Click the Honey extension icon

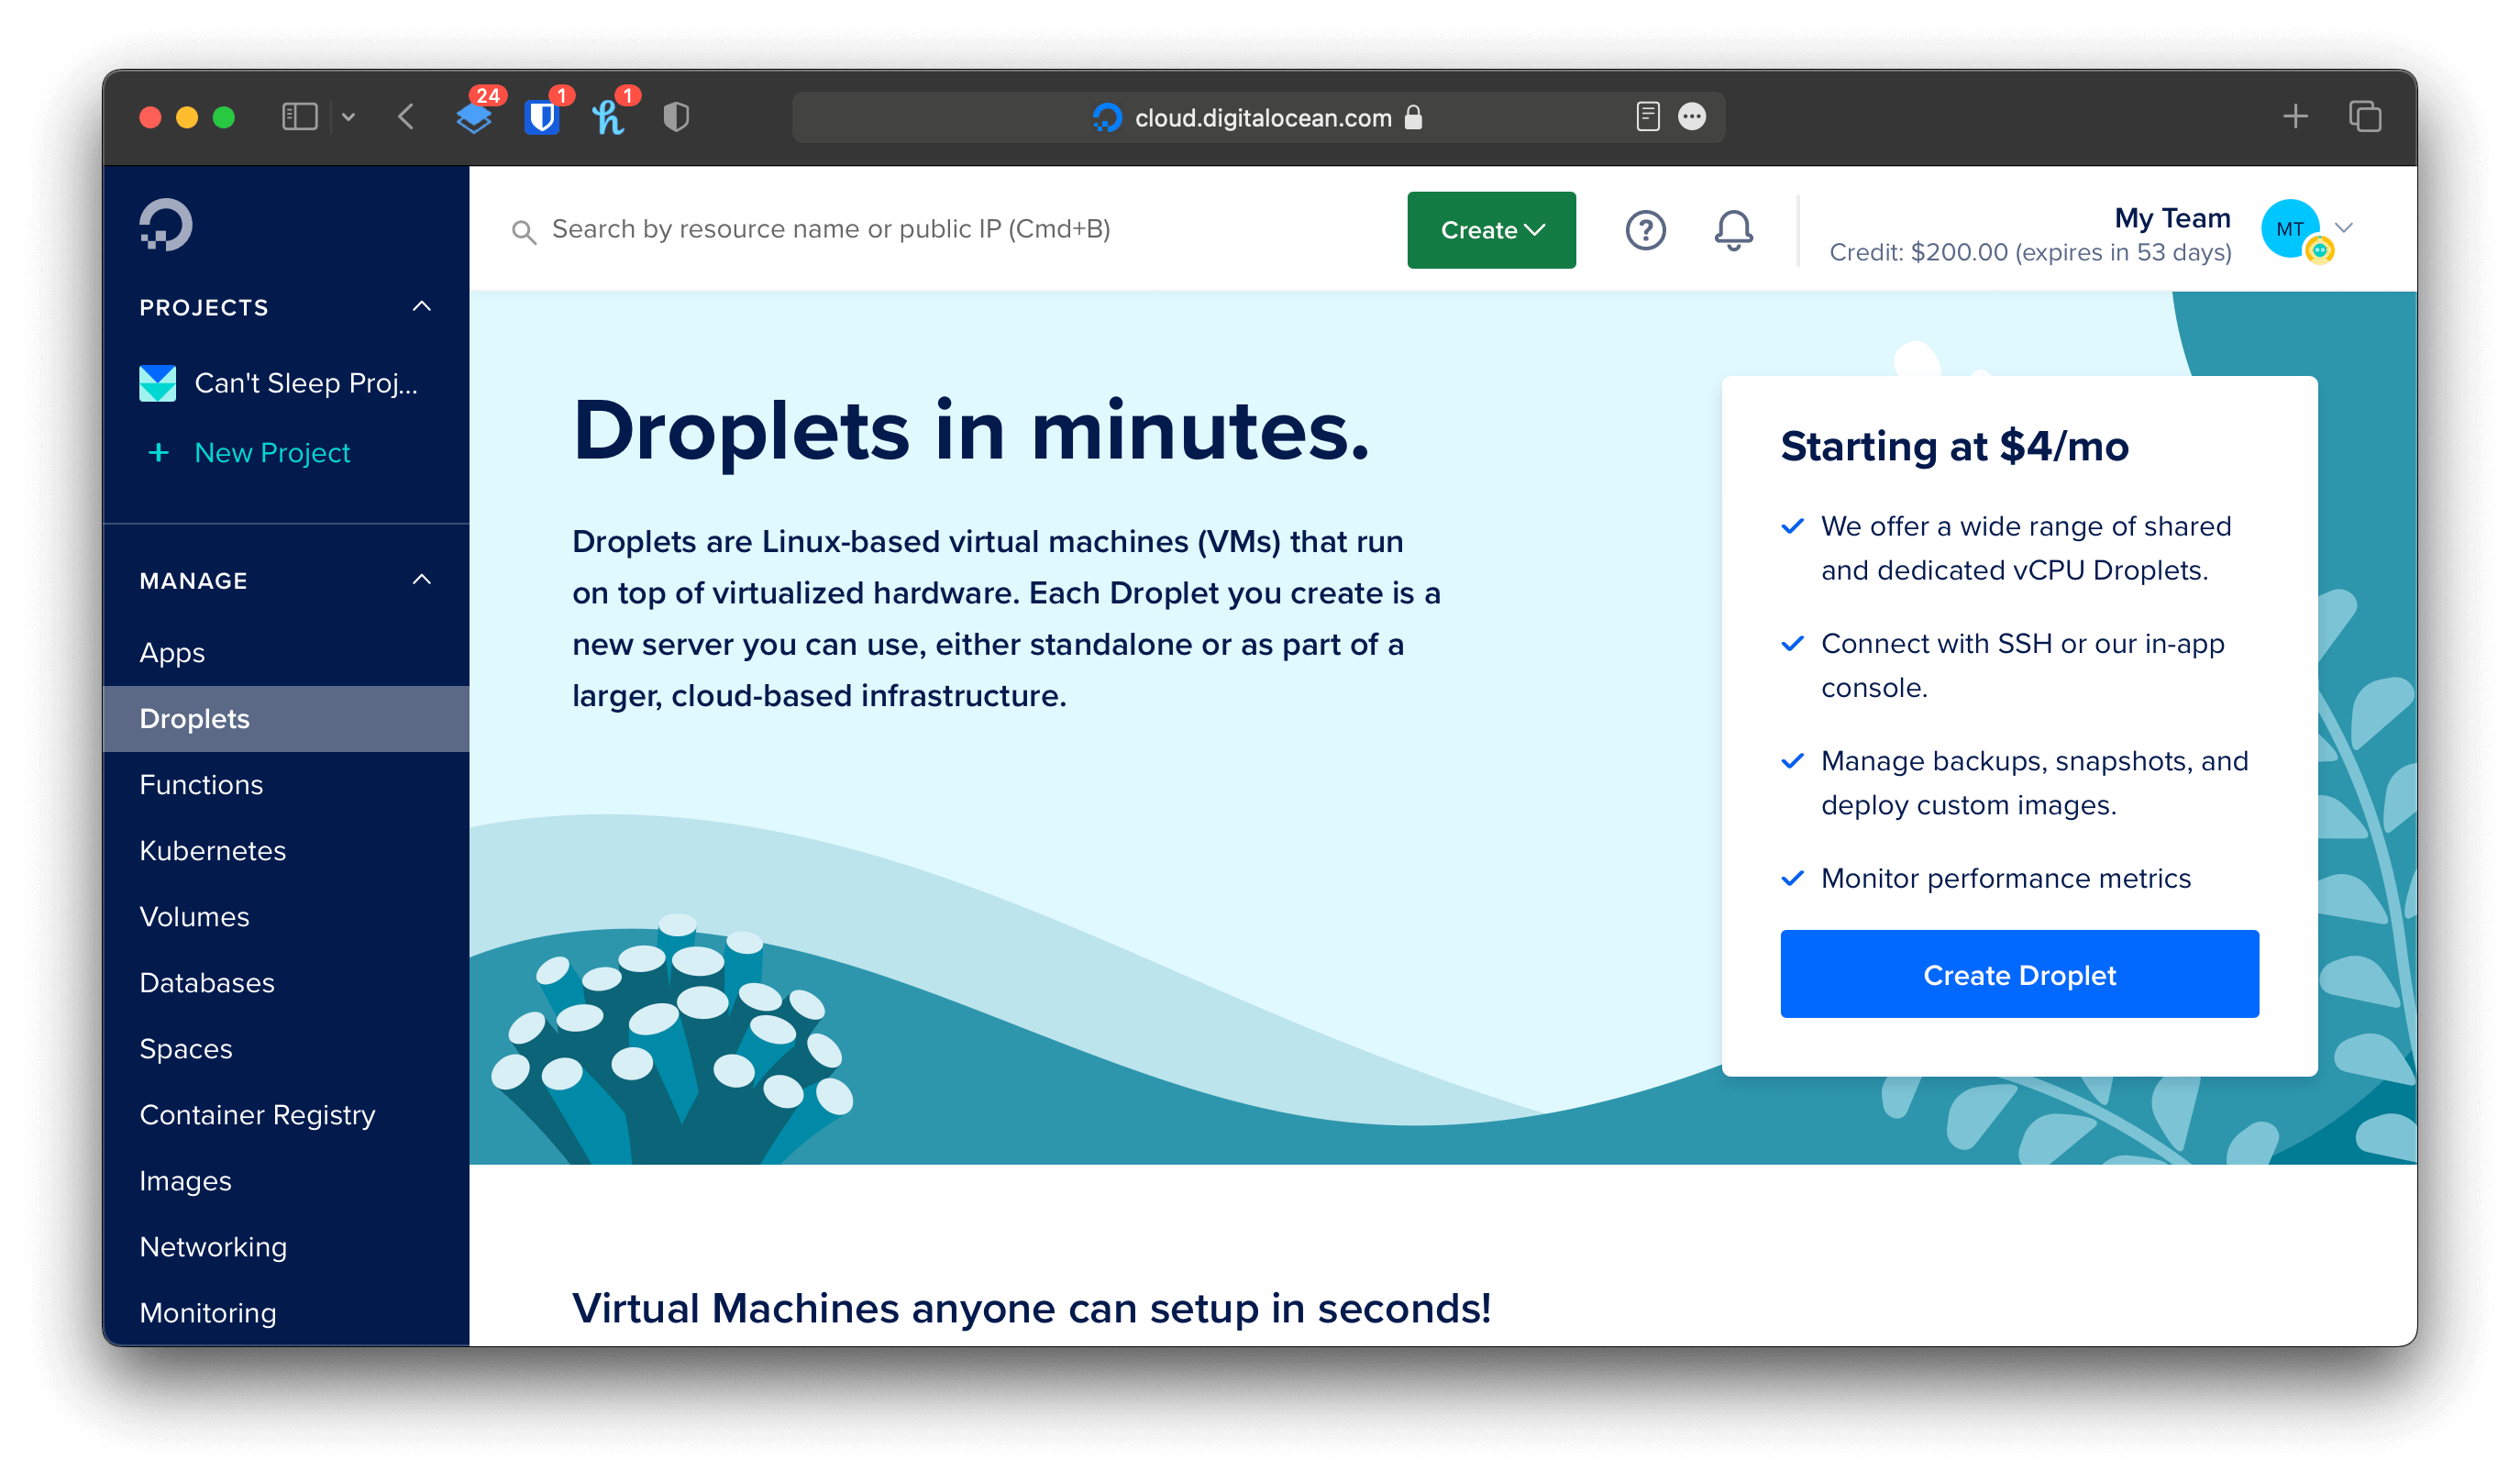click(x=608, y=118)
